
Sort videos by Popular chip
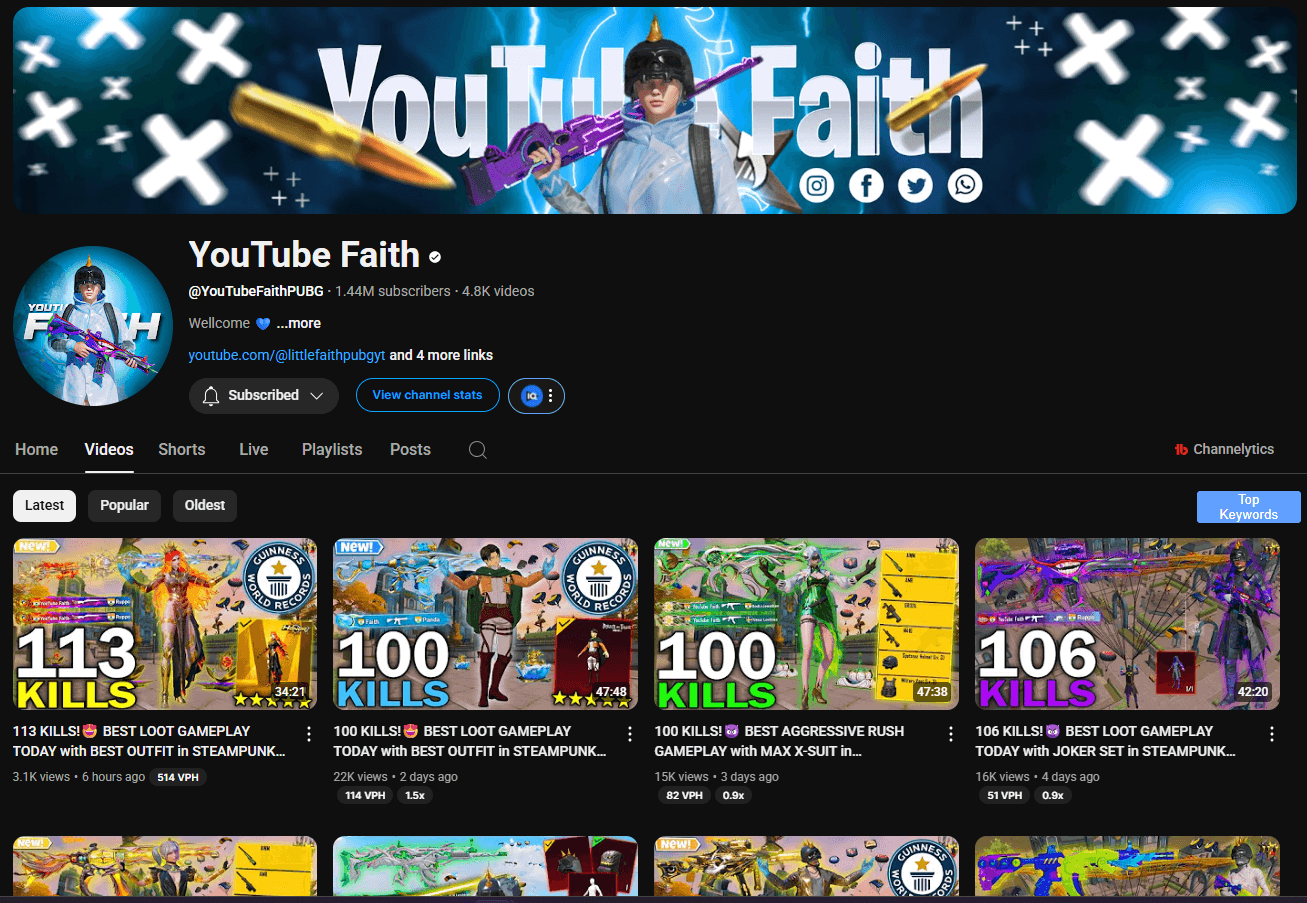[x=124, y=505]
